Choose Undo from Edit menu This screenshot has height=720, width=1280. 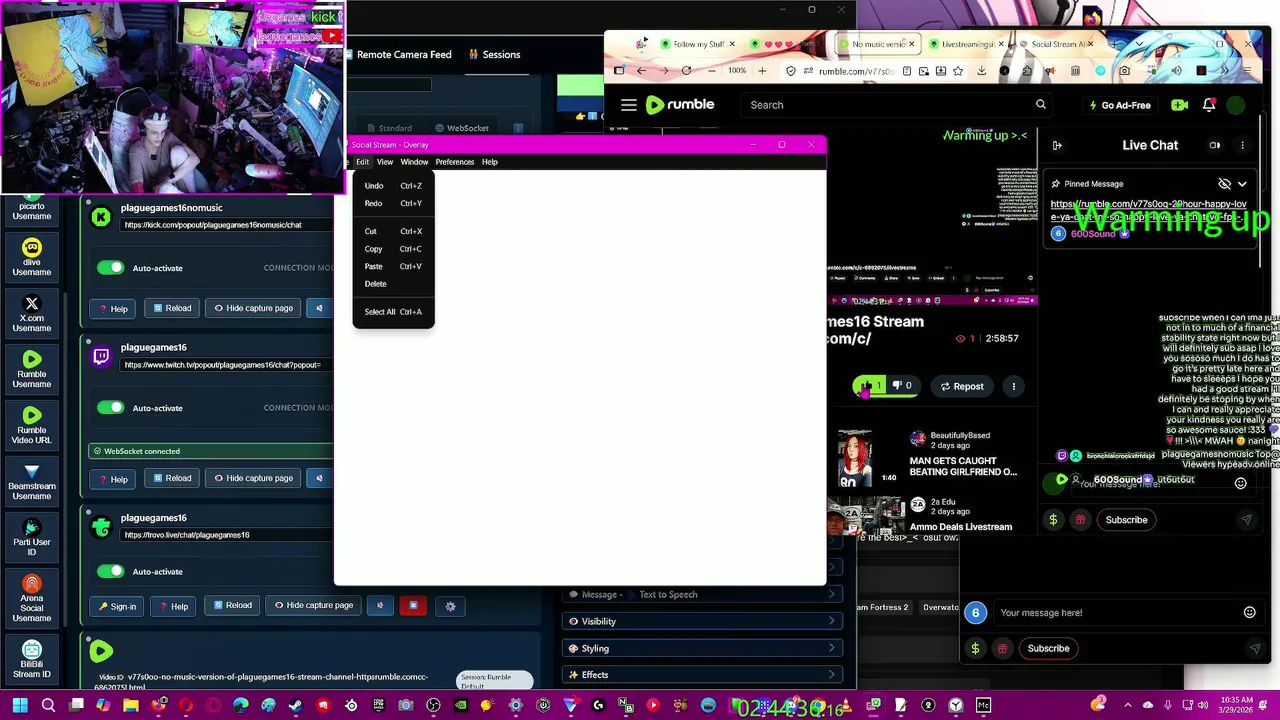tap(393, 186)
